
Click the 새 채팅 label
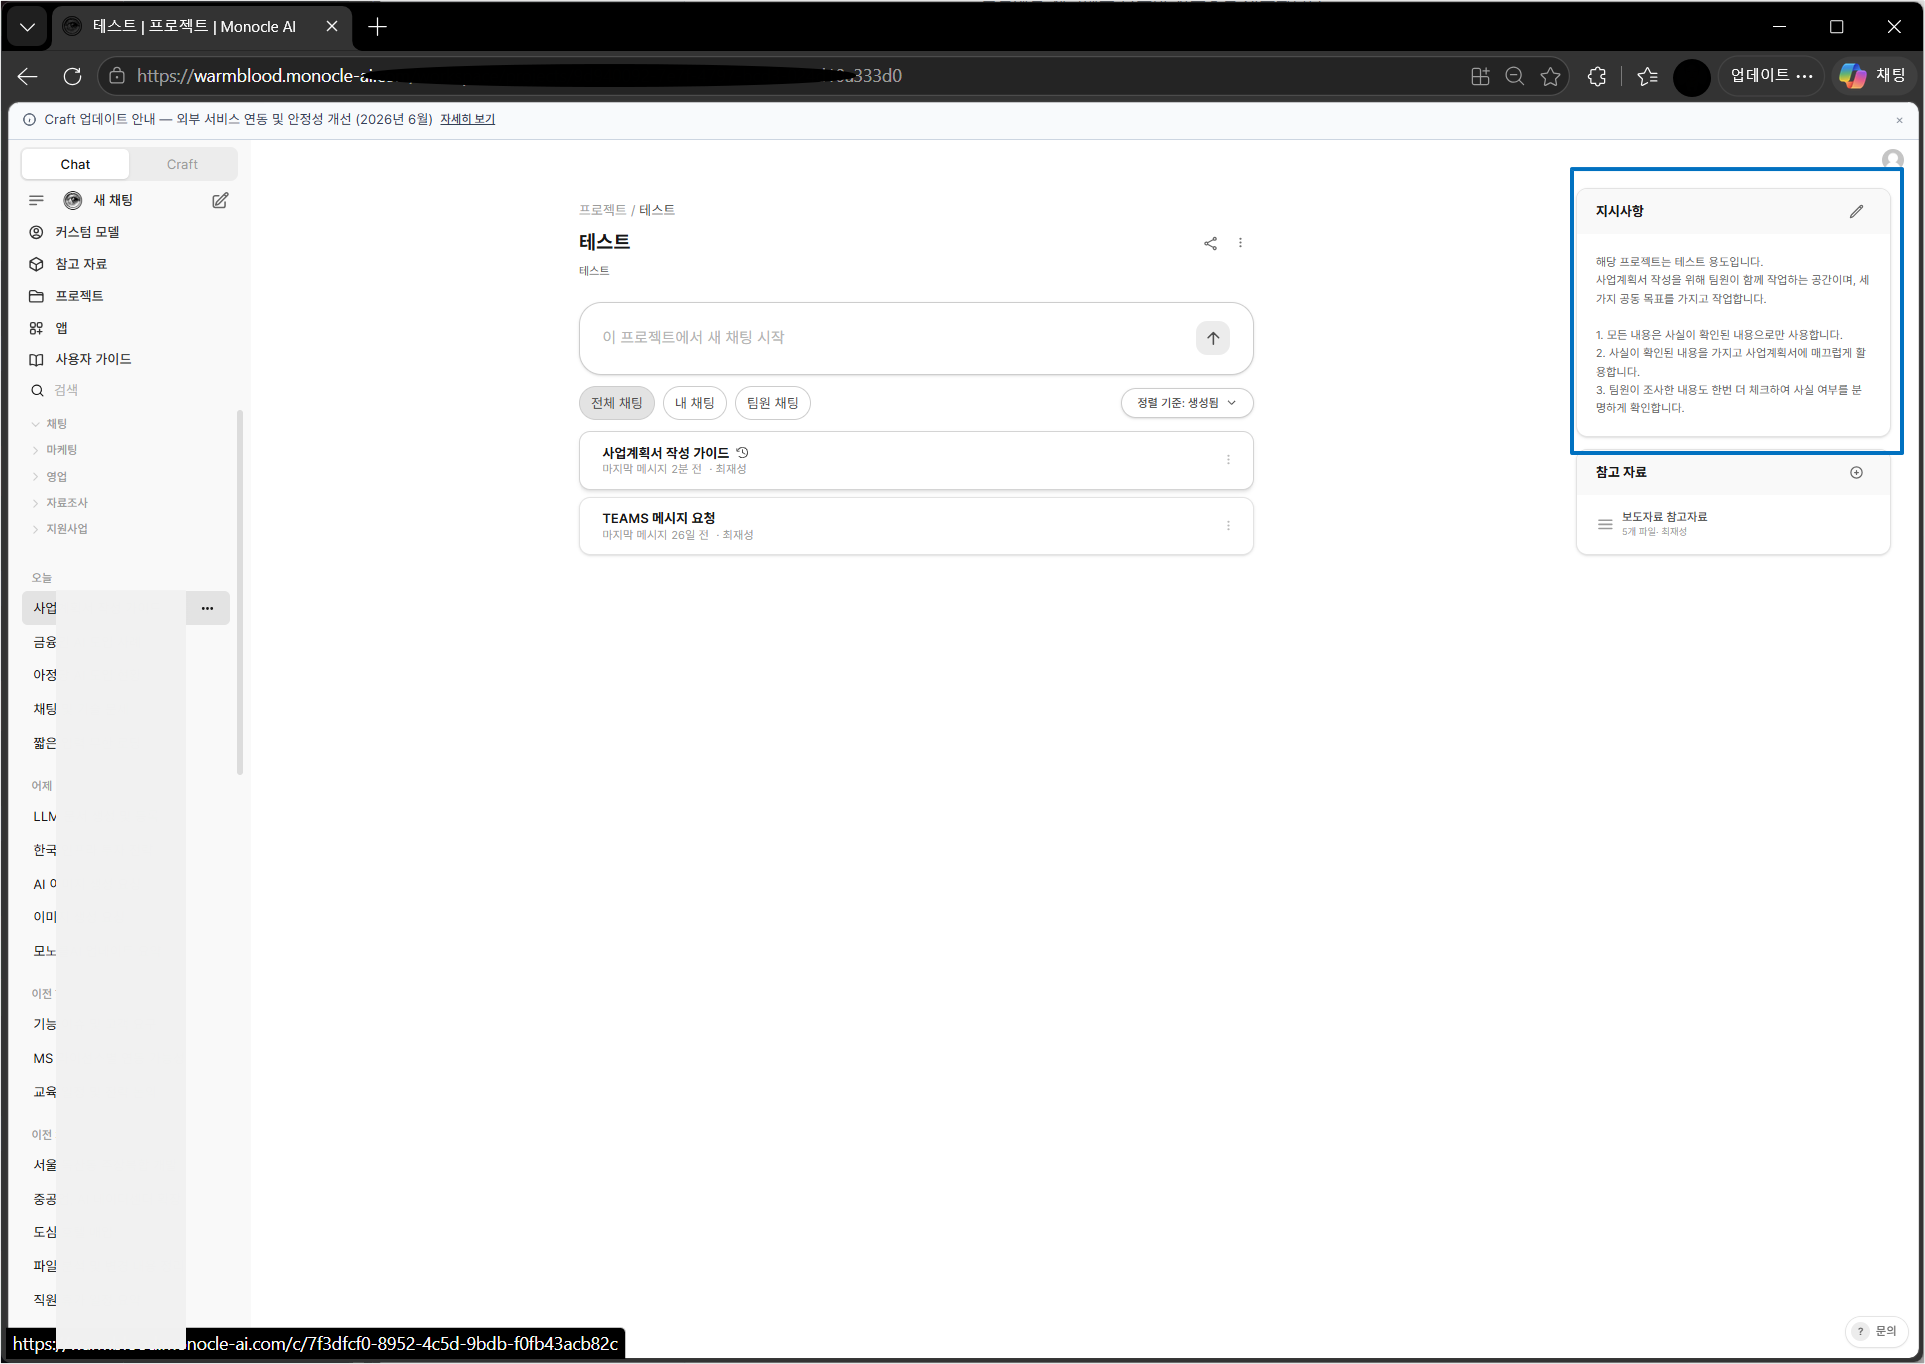click(x=113, y=200)
